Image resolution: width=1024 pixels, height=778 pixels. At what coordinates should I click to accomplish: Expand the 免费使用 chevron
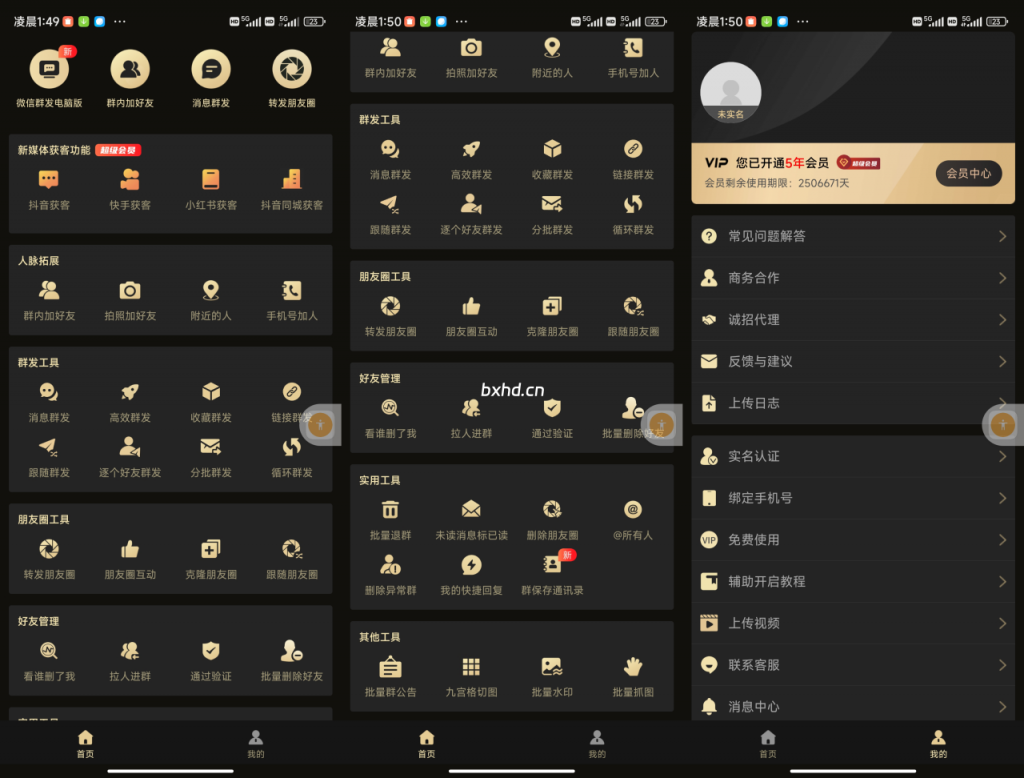[x=1002, y=540]
